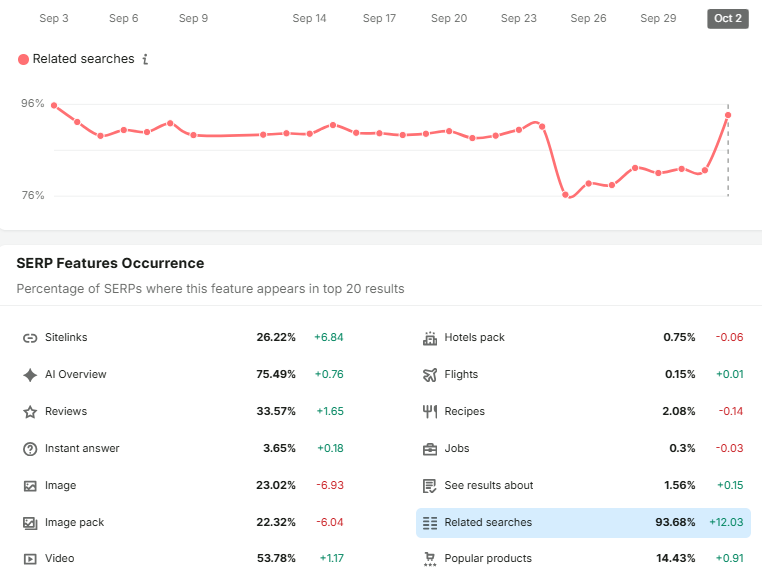The height and width of the screenshot is (575, 762).
Task: Select the highlighted Related searches row label
Action: (488, 522)
